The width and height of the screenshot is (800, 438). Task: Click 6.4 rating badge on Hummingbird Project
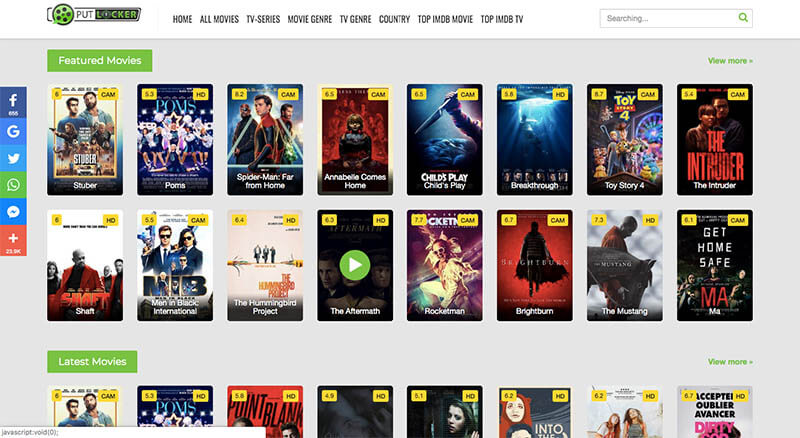pyautogui.click(x=239, y=220)
